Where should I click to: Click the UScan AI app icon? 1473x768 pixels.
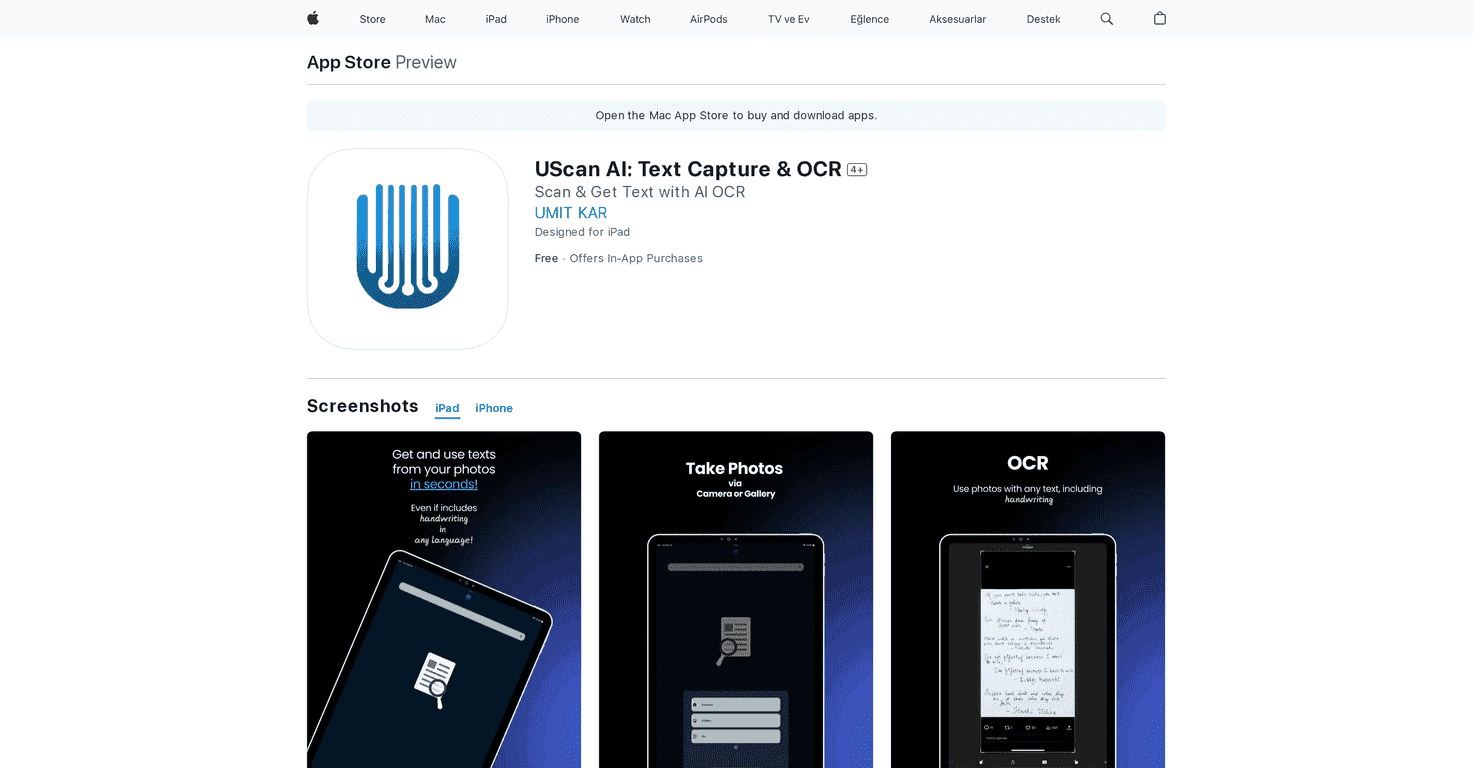407,249
